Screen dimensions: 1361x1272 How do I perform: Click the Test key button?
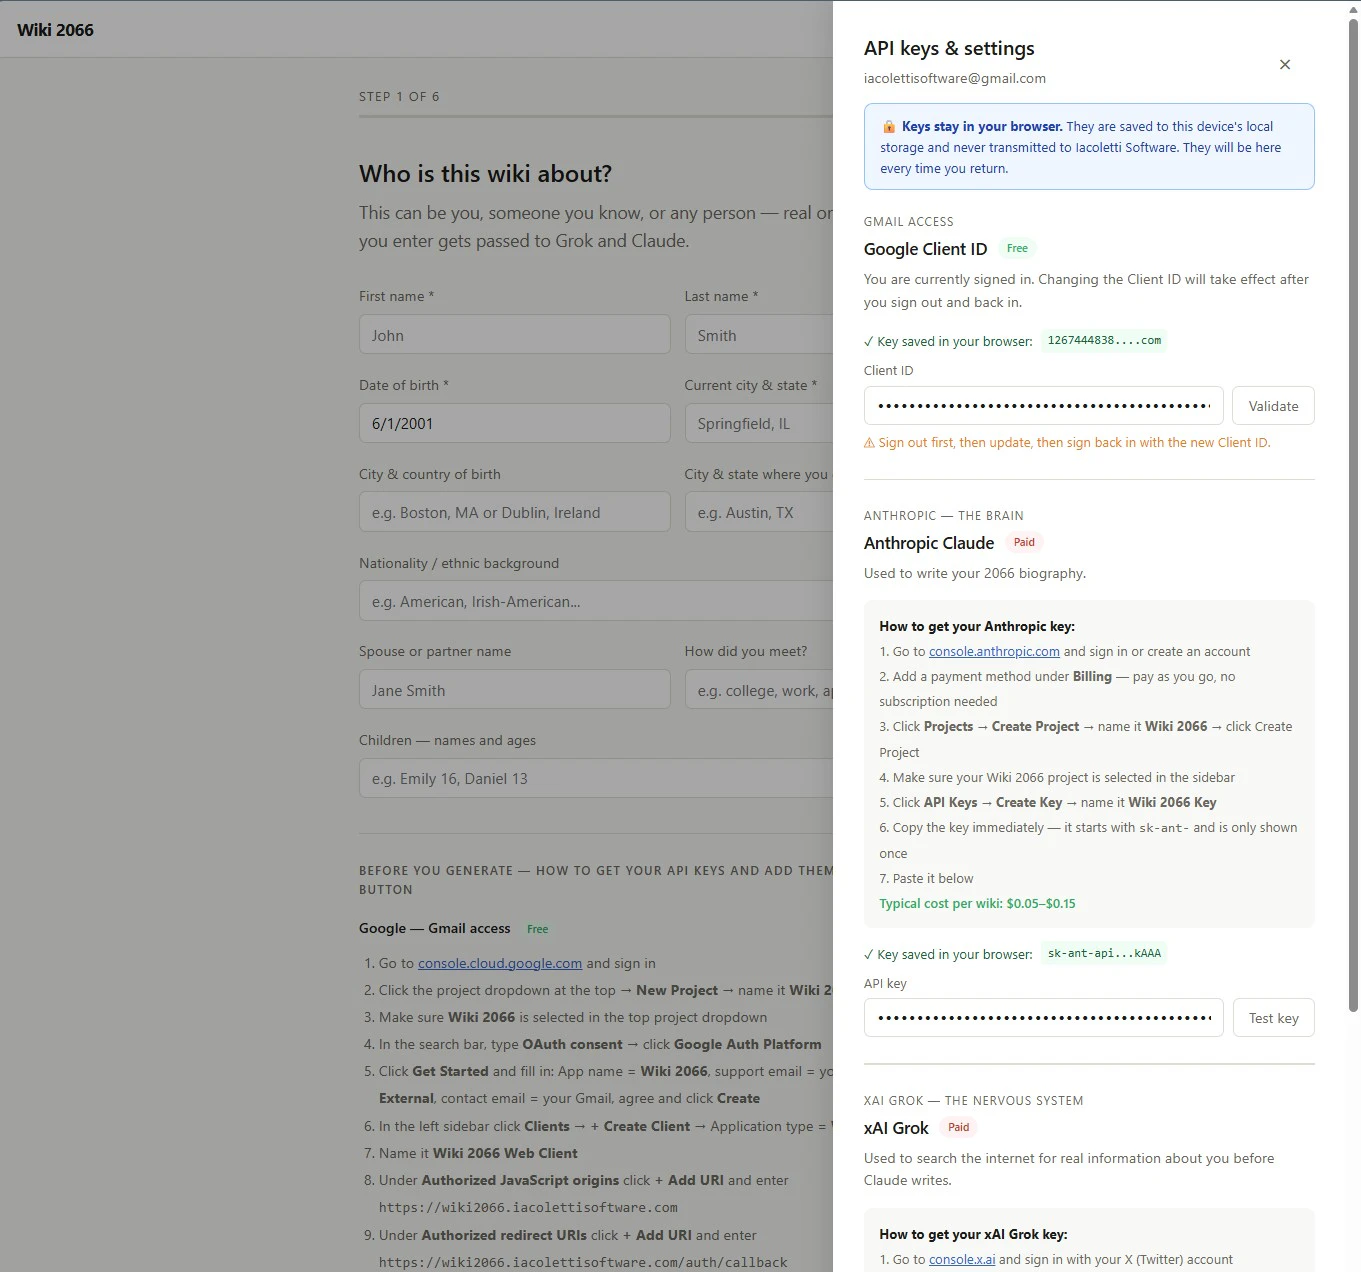1273,1018
